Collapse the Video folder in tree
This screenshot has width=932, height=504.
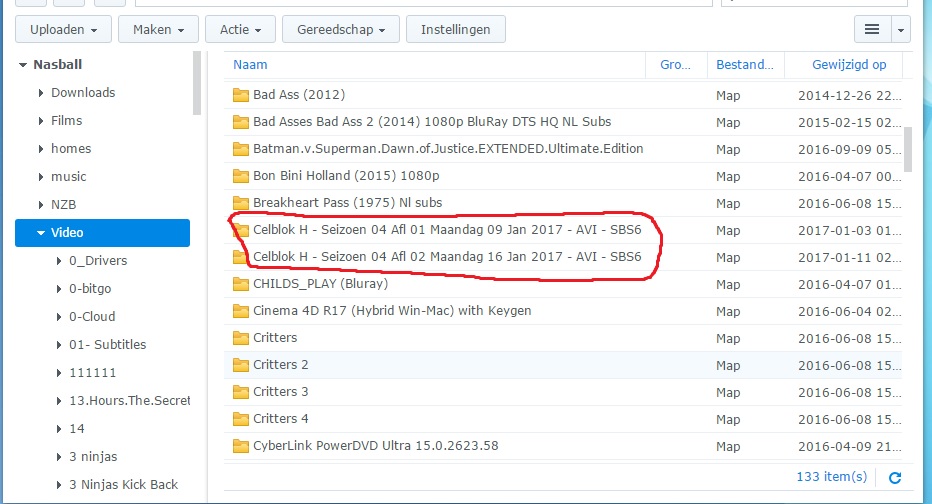tap(41, 233)
